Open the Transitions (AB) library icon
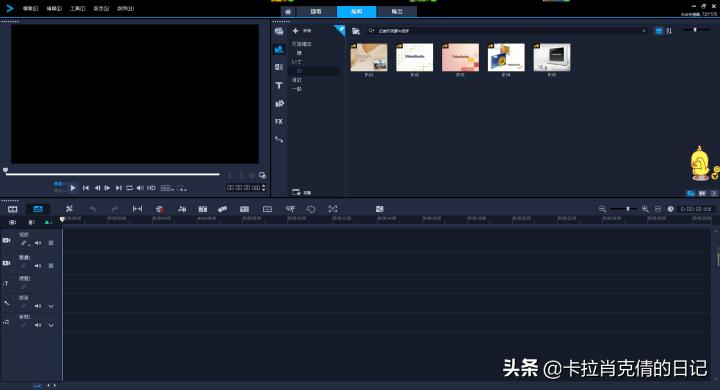This screenshot has width=720, height=390. click(279, 67)
